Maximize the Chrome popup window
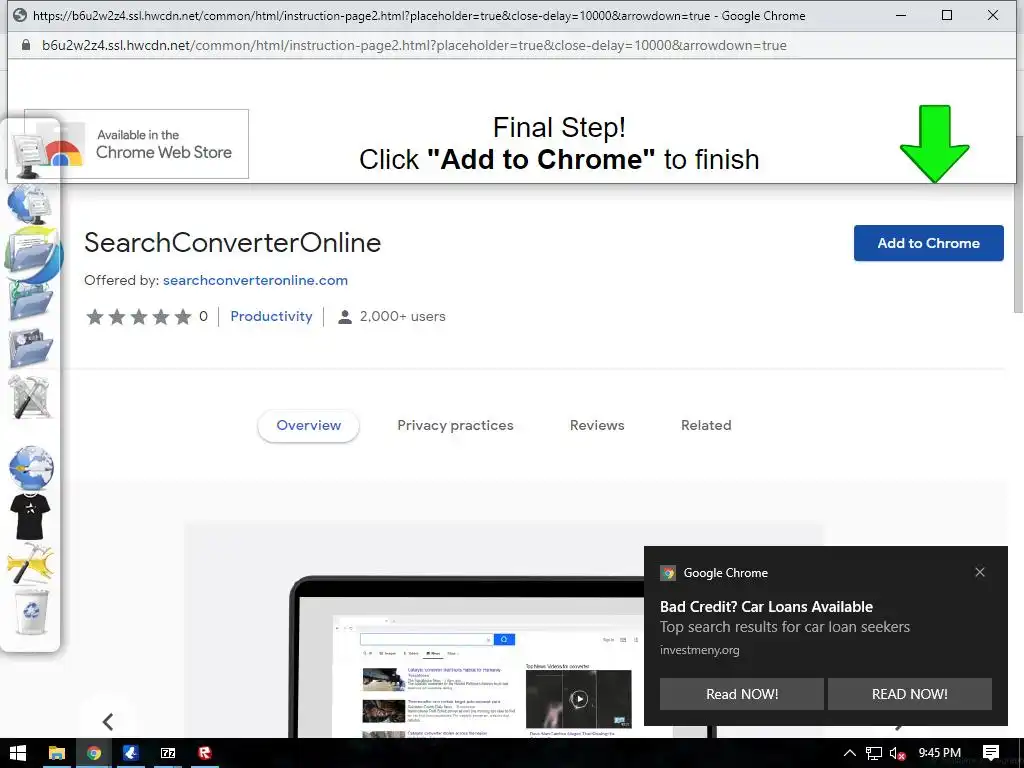 [x=947, y=15]
